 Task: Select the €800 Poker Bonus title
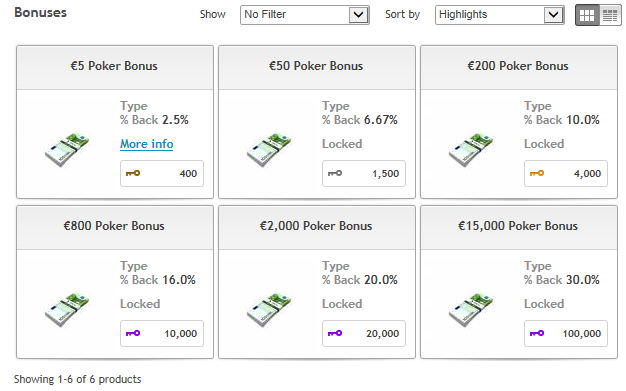(114, 226)
